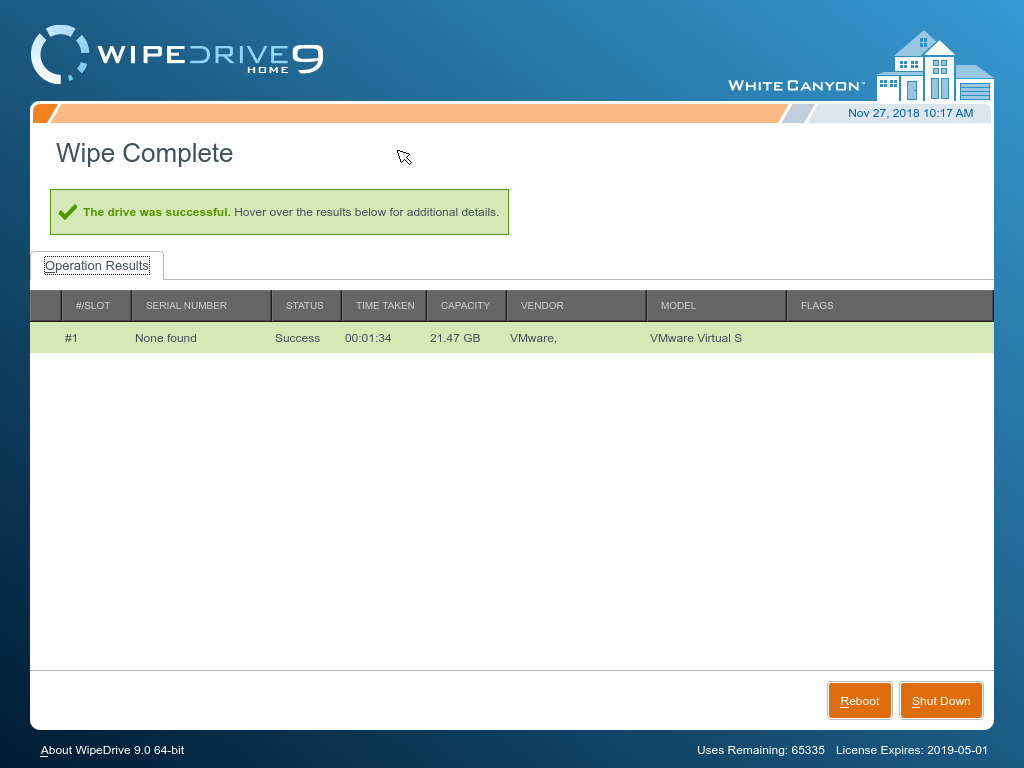Click the CAPACITY column header
Viewport: 1024px width, 768px height.
[x=467, y=306]
